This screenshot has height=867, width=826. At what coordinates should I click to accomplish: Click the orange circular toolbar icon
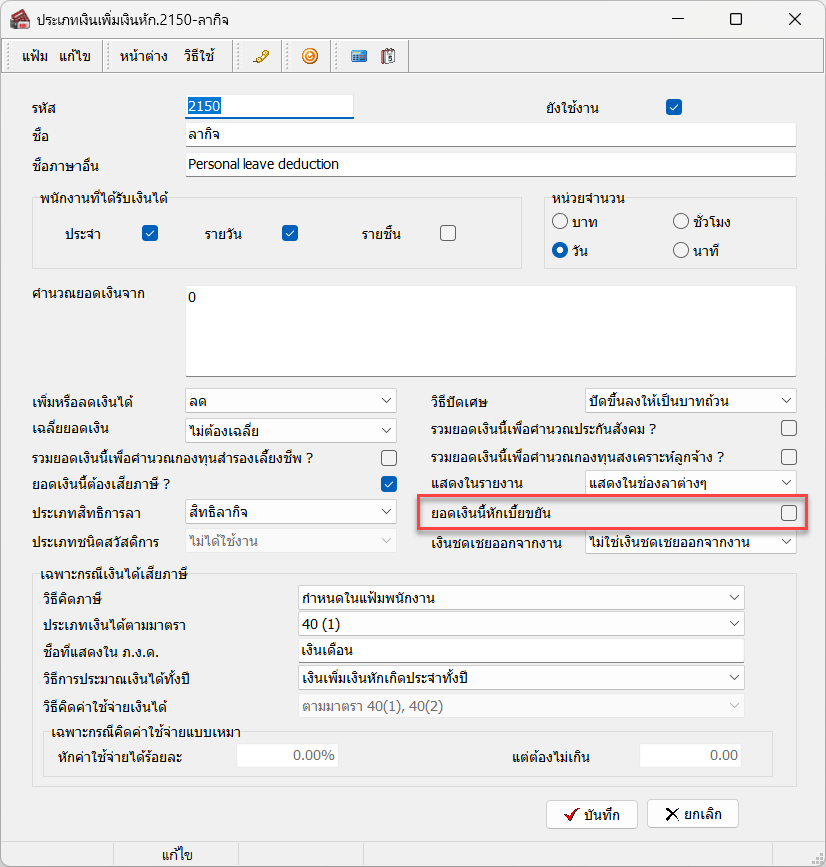point(309,57)
